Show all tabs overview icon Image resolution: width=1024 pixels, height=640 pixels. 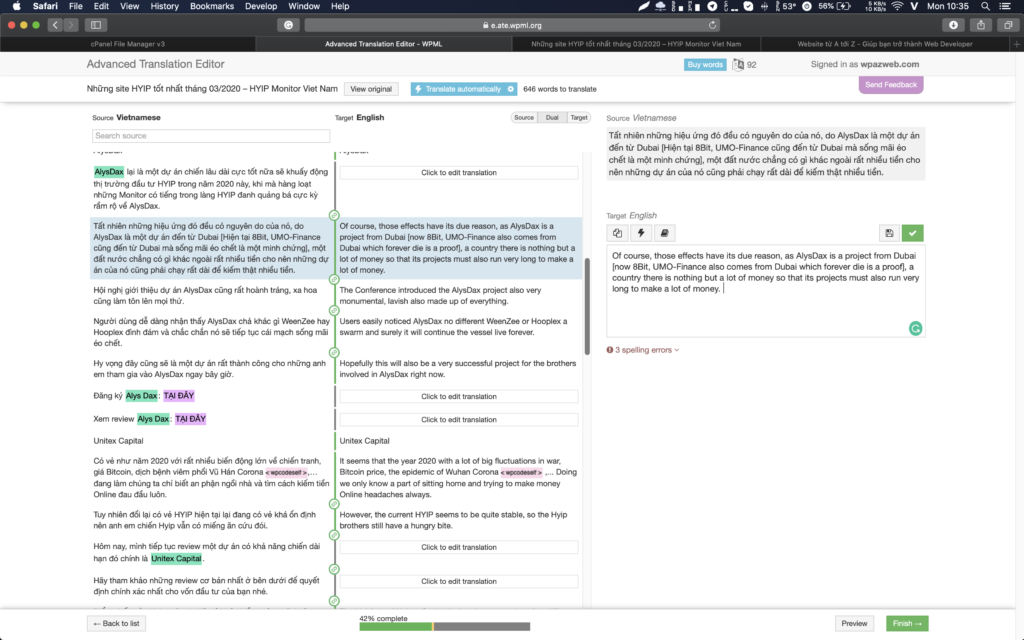(1008, 25)
